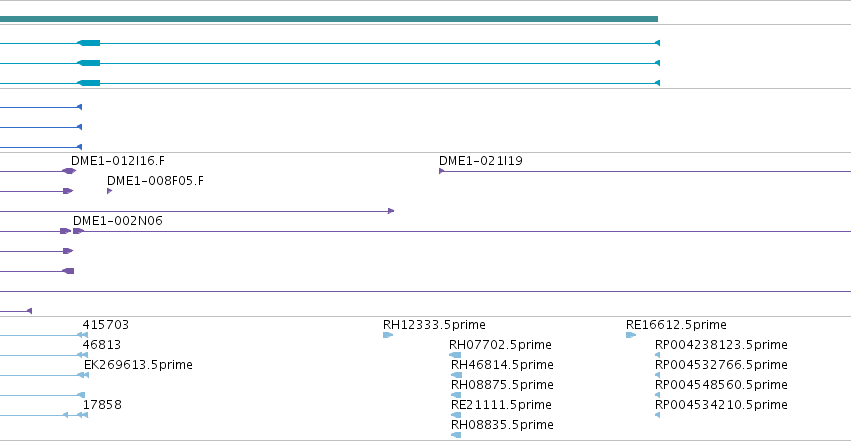Image resolution: width=851 pixels, height=441 pixels.
Task: Click the RE16612.5prime label
Action: [x=676, y=325]
